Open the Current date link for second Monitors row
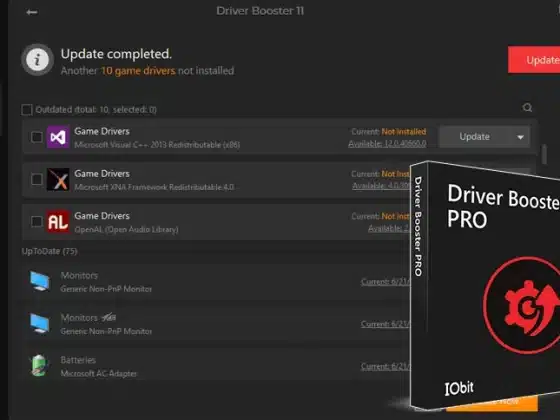Screen dimensions: 560x420 click(x=386, y=324)
